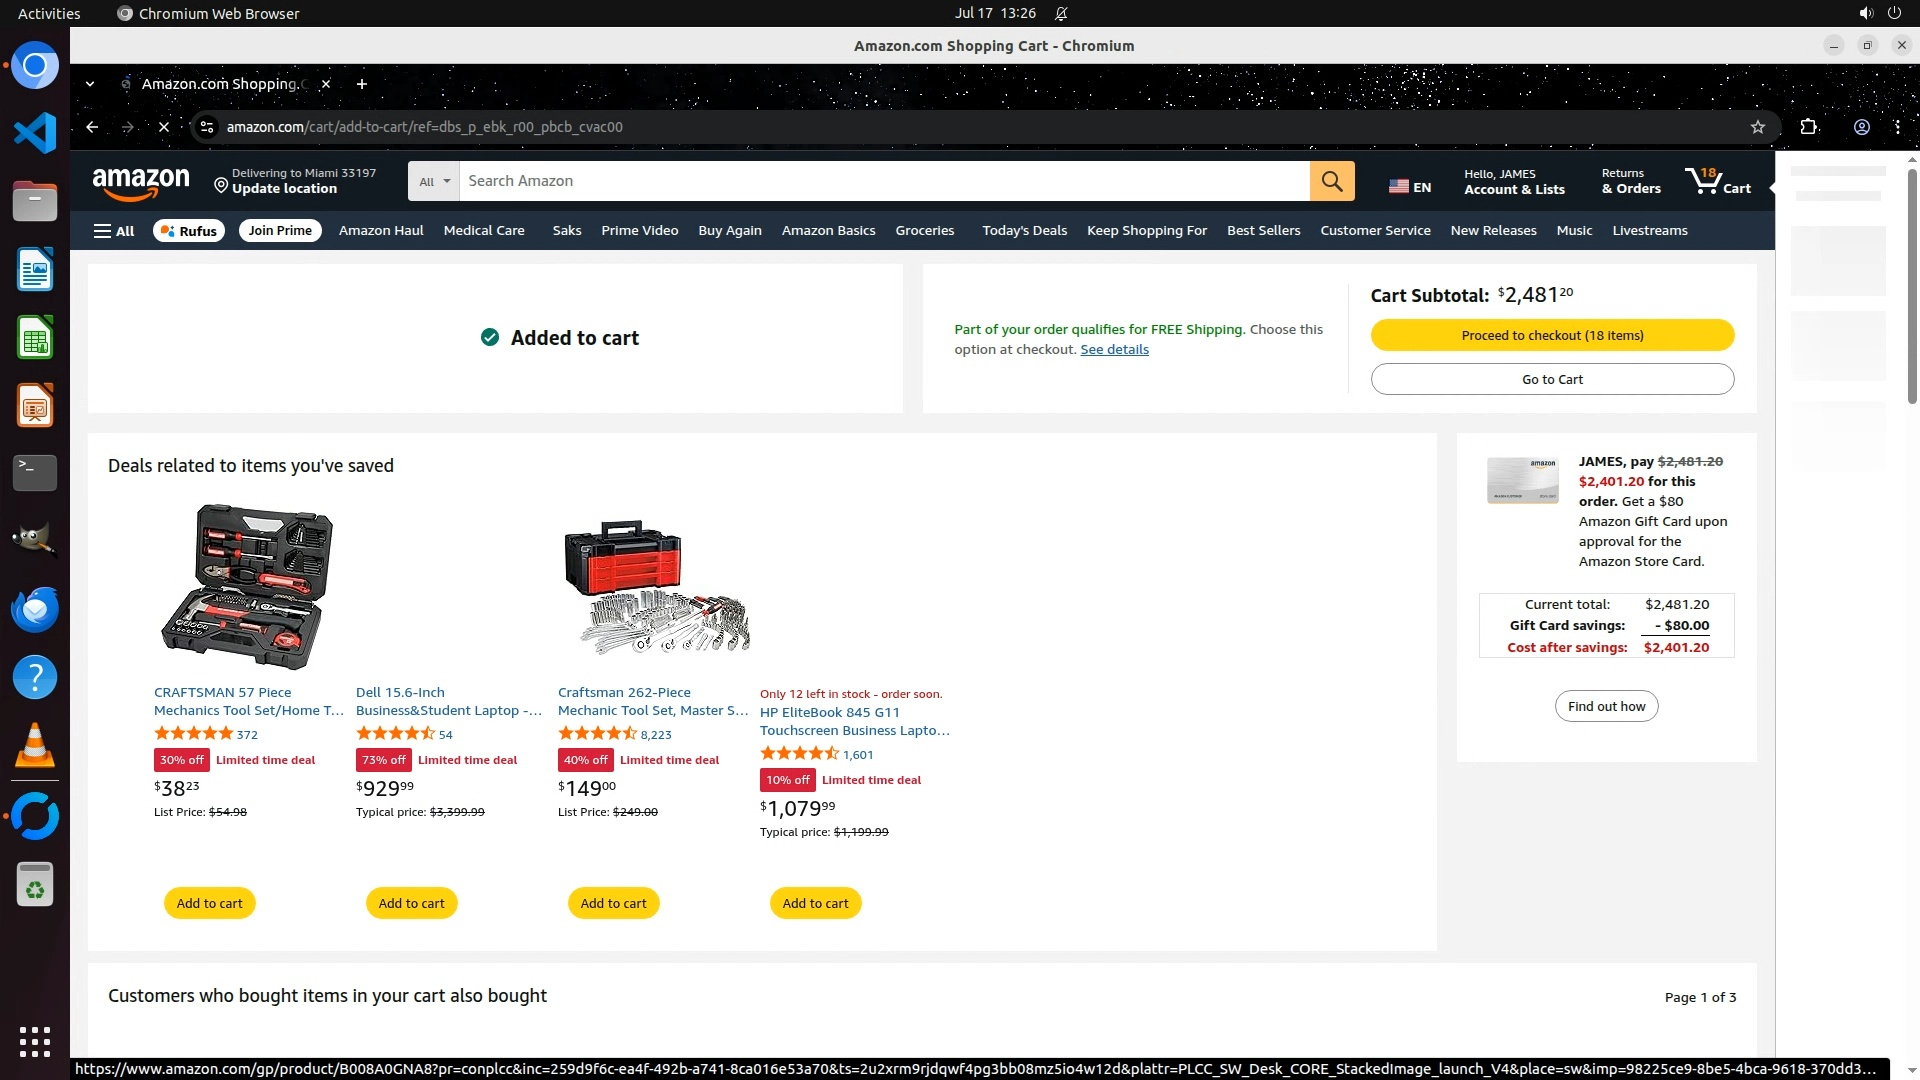Stop page loading with the X icon
The image size is (1920, 1080).
(x=164, y=127)
